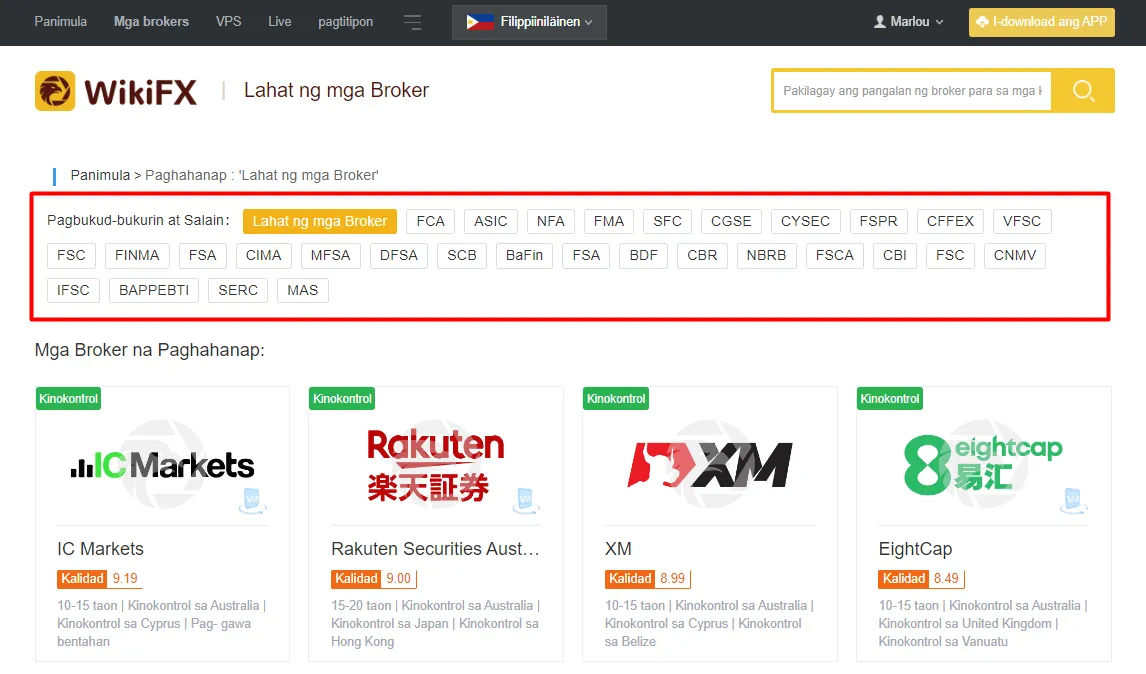
Task: Filter brokers by CFFEX
Action: [950, 221]
